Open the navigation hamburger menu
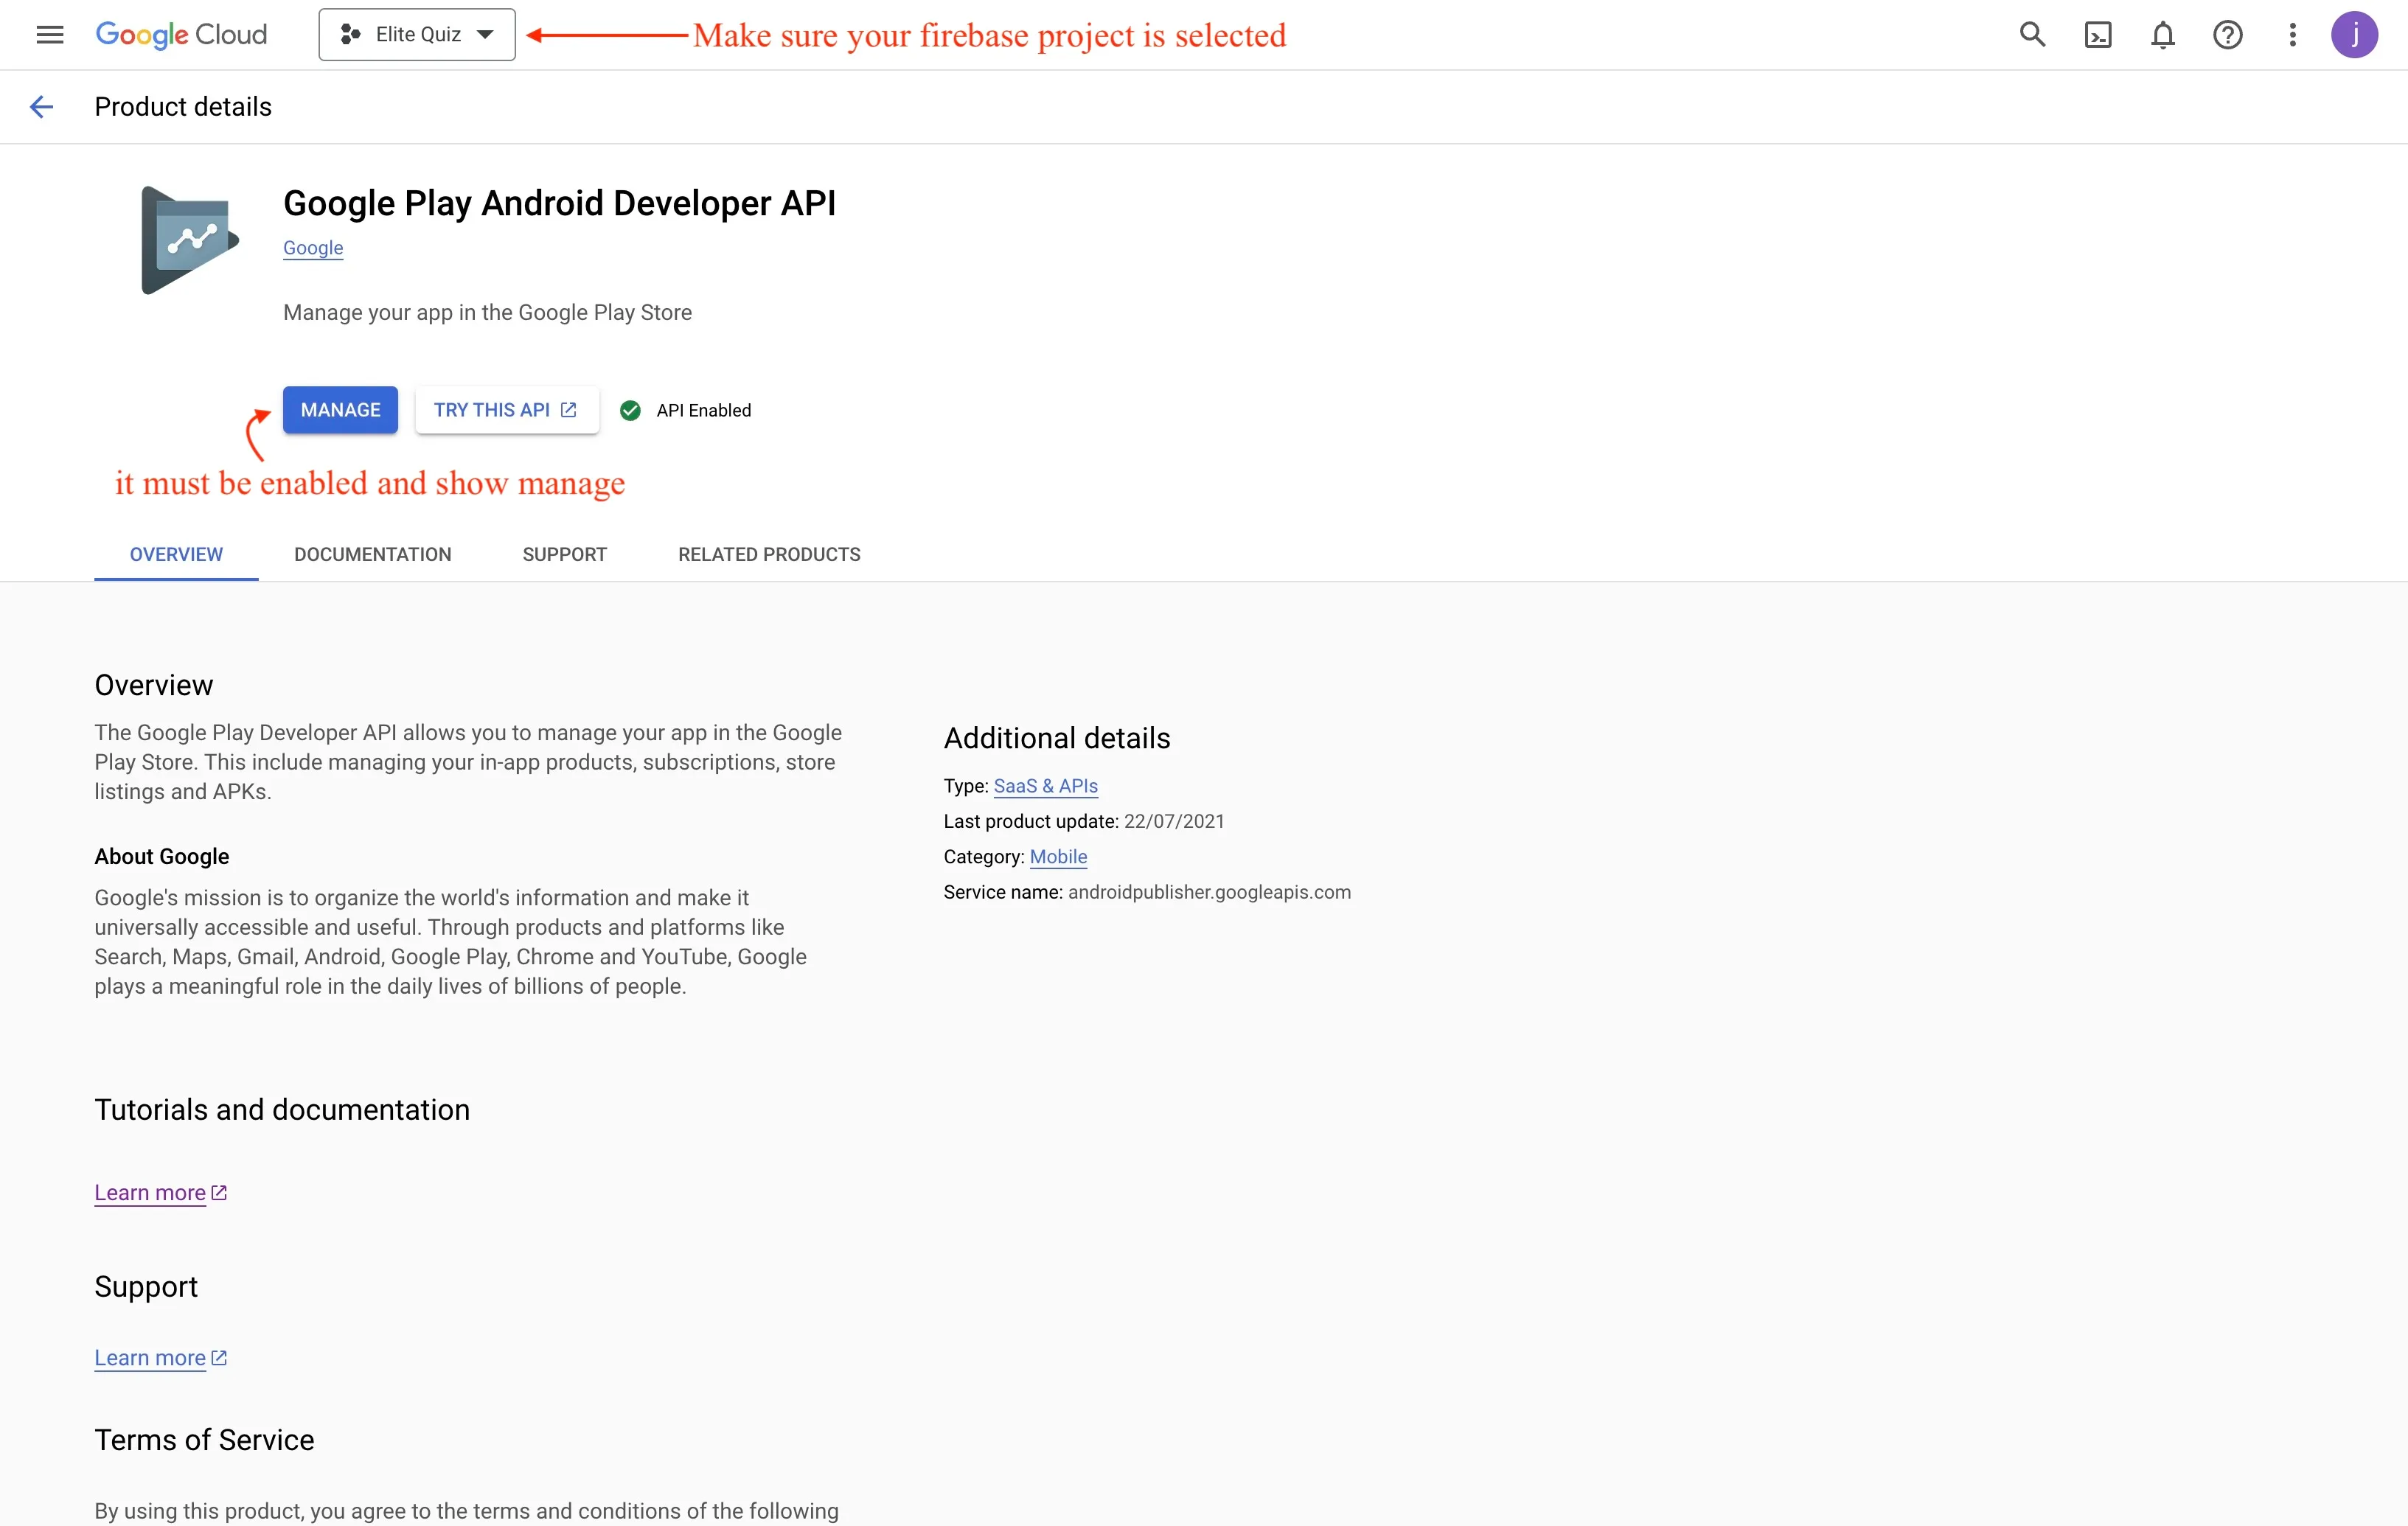Image resolution: width=2408 pixels, height=1526 pixels. tap(49, 34)
